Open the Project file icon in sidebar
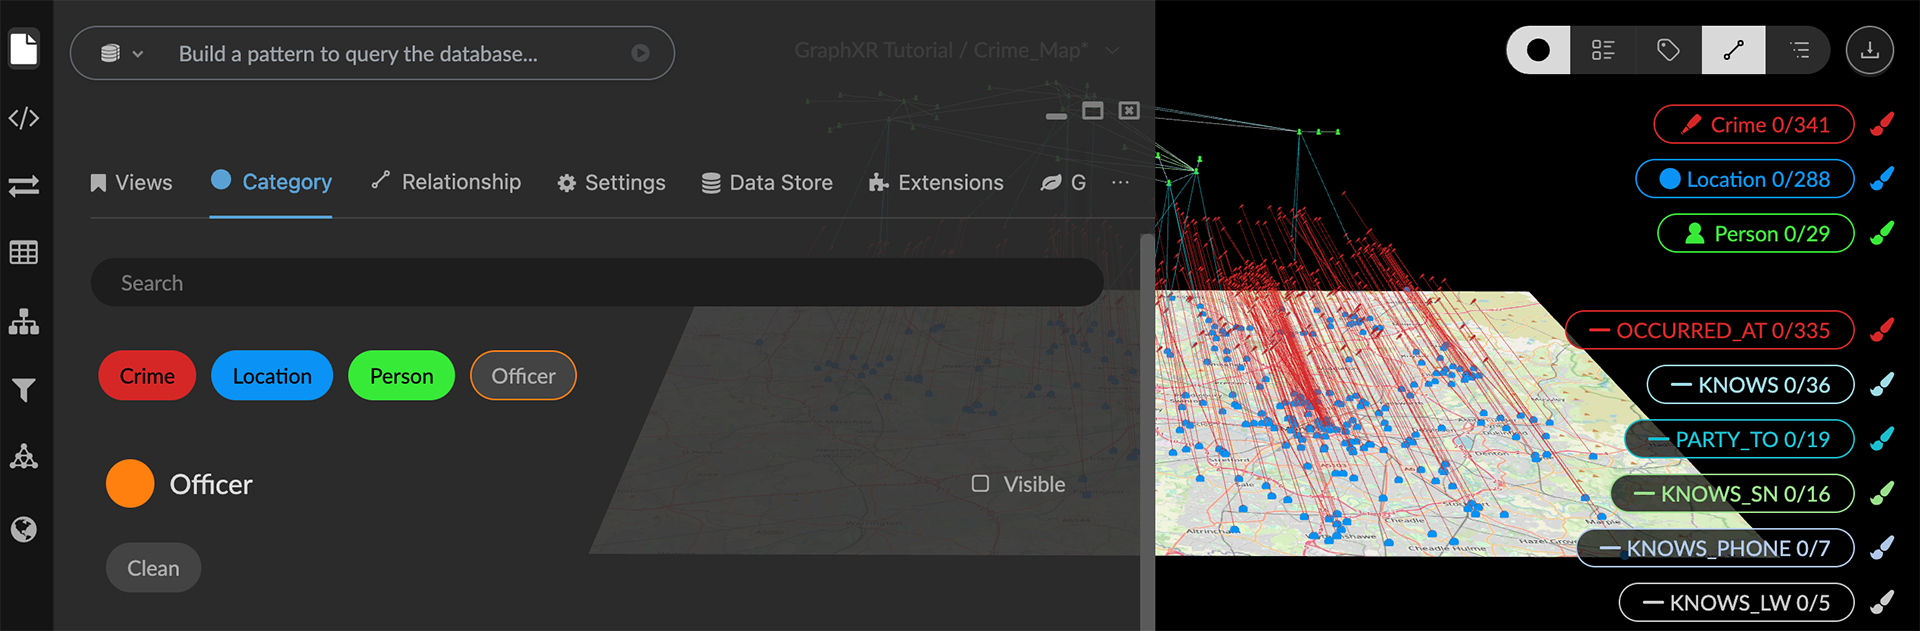 coord(24,49)
